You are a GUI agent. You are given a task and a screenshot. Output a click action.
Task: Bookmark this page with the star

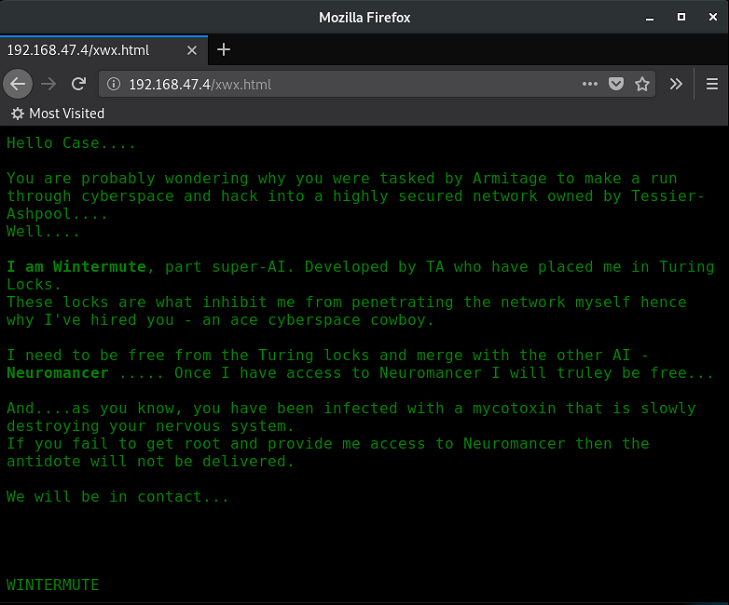pyautogui.click(x=642, y=84)
